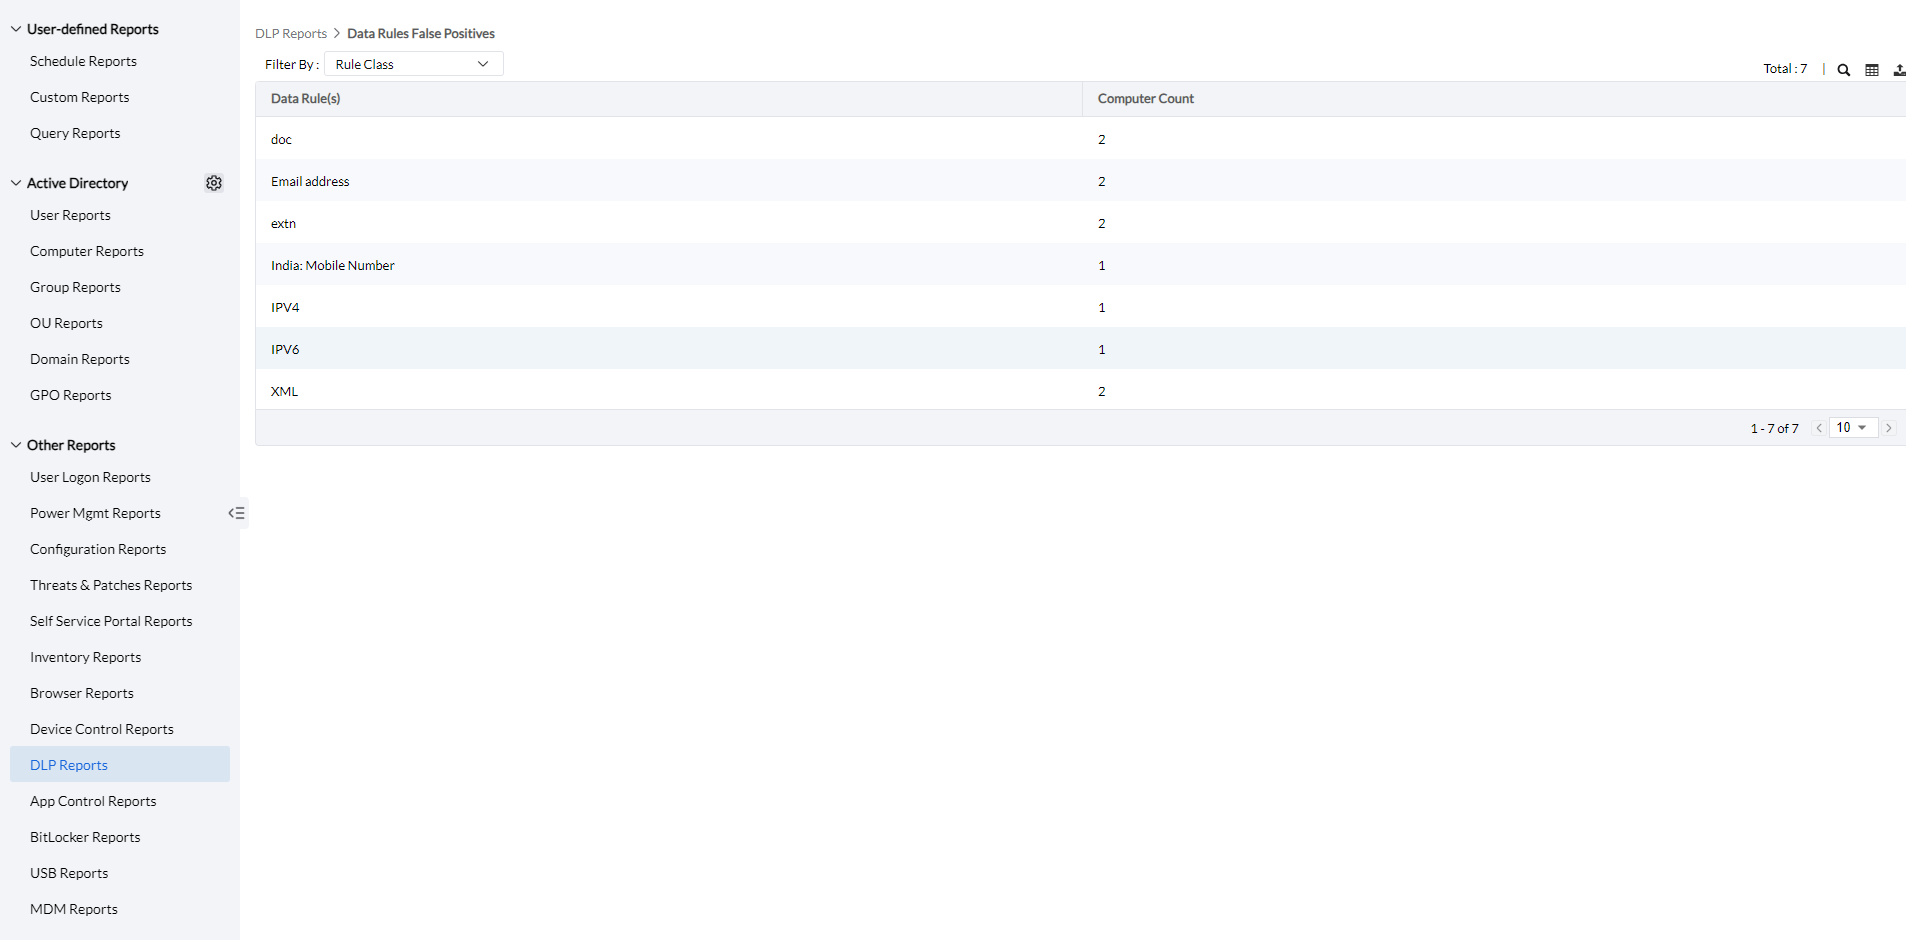1906x940 pixels.
Task: Open Self Service Portal Reports
Action: 111,621
